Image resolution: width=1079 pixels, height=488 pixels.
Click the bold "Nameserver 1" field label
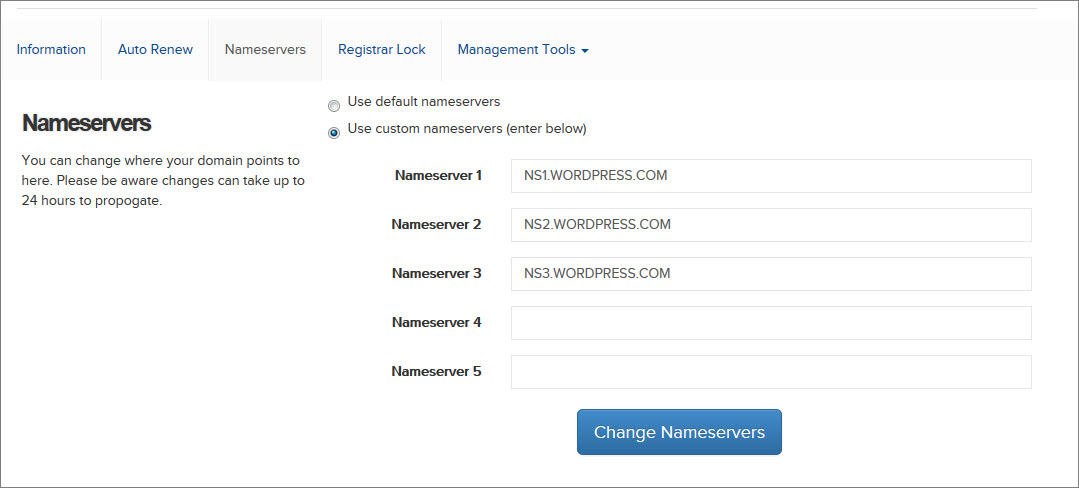(438, 176)
